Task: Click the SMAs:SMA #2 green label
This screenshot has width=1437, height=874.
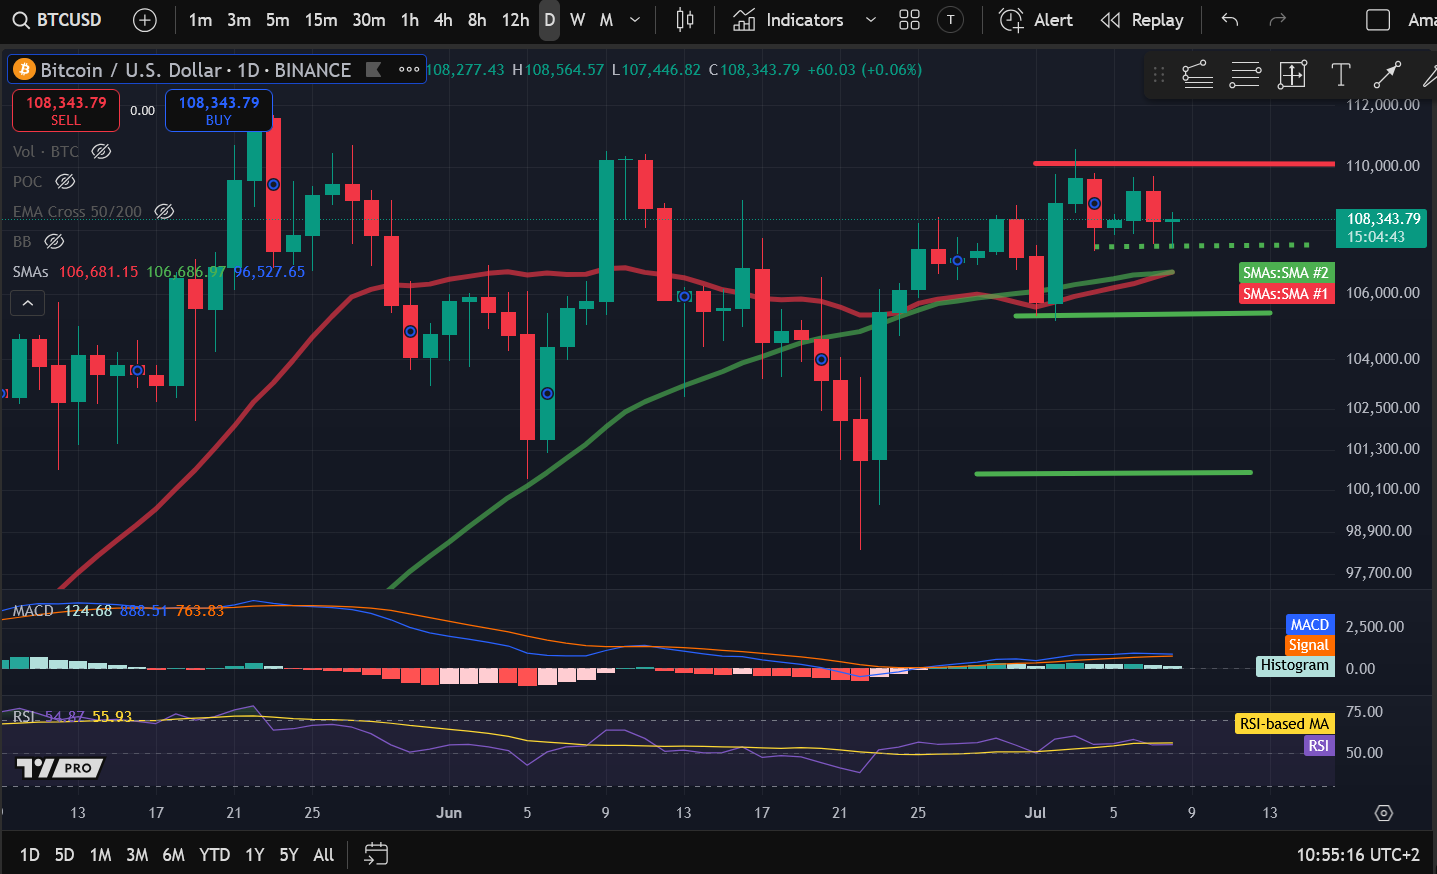Action: click(1286, 272)
